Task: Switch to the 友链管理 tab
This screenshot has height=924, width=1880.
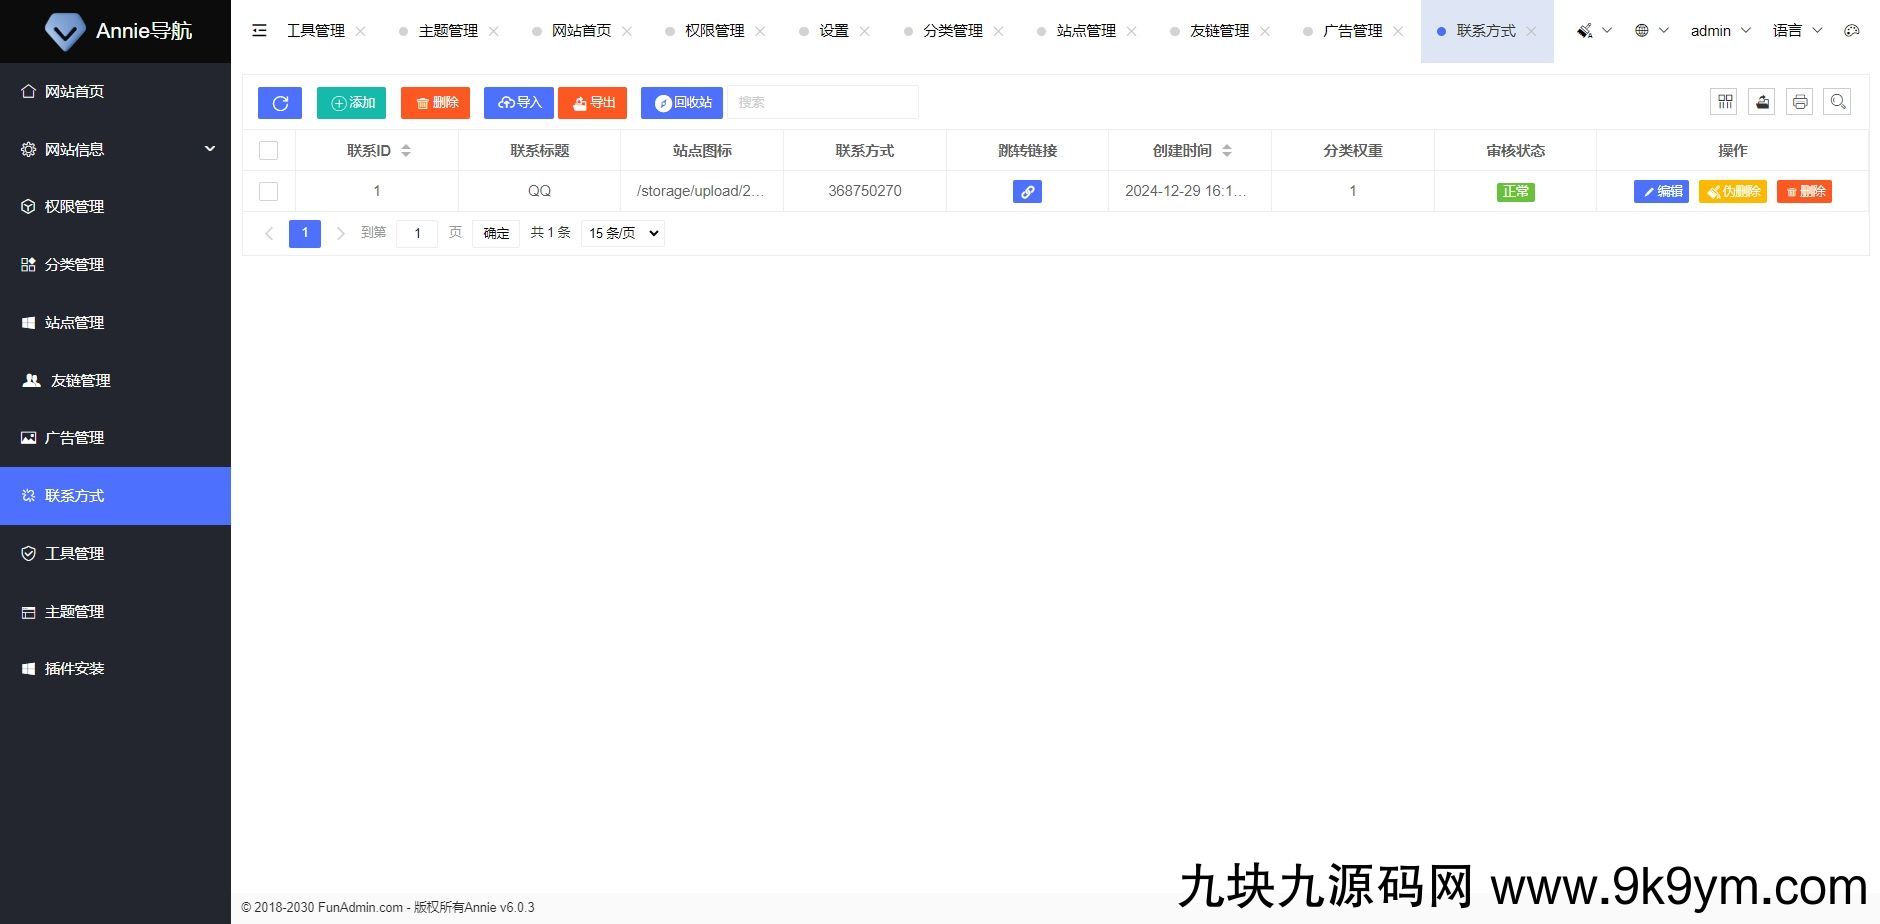Action: click(x=1220, y=31)
